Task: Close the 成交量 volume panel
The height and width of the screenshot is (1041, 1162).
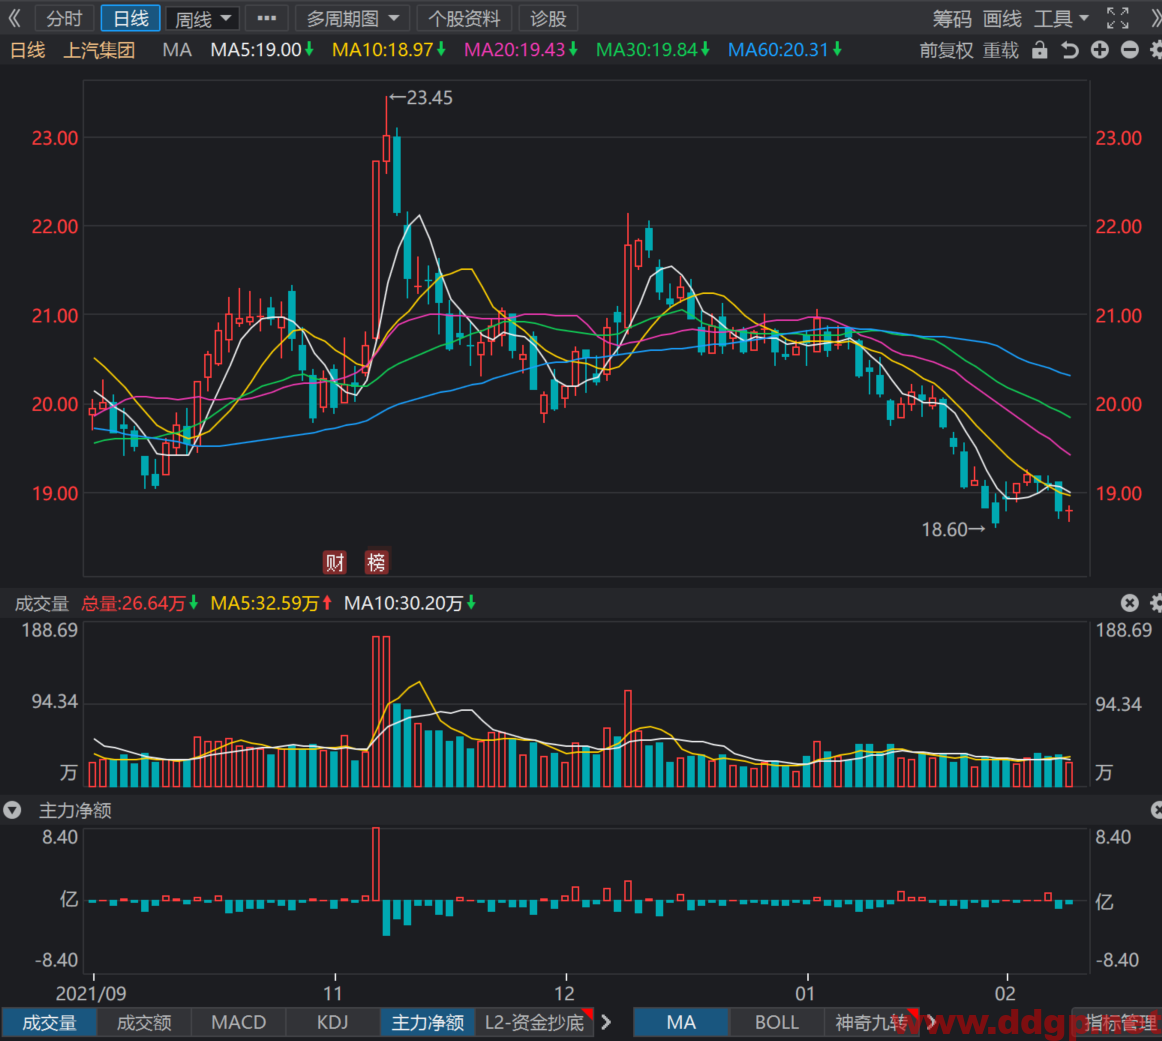Action: tap(1129, 603)
